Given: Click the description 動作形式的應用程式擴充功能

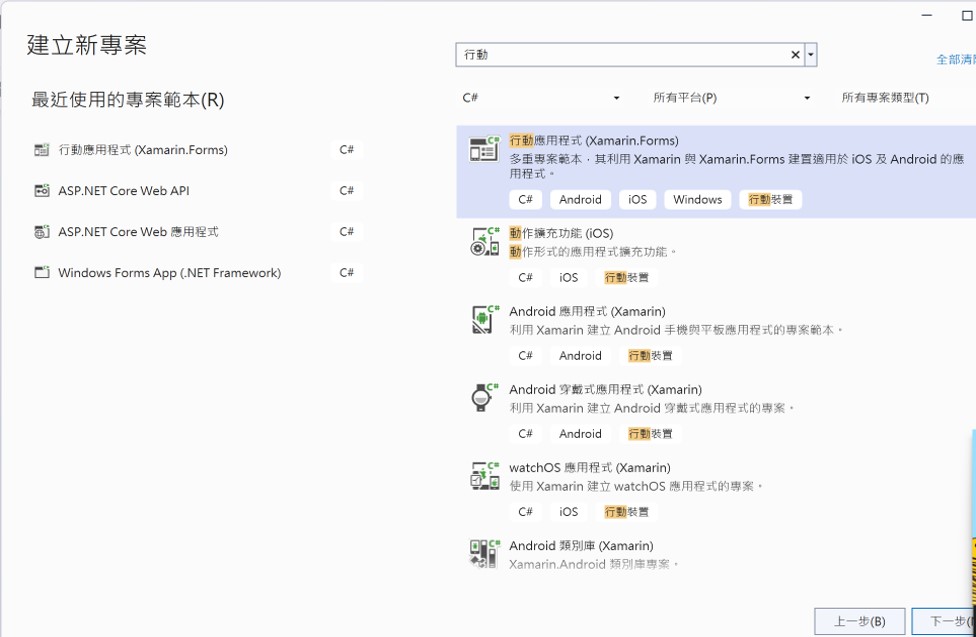Looking at the screenshot, I should click(x=593, y=252).
